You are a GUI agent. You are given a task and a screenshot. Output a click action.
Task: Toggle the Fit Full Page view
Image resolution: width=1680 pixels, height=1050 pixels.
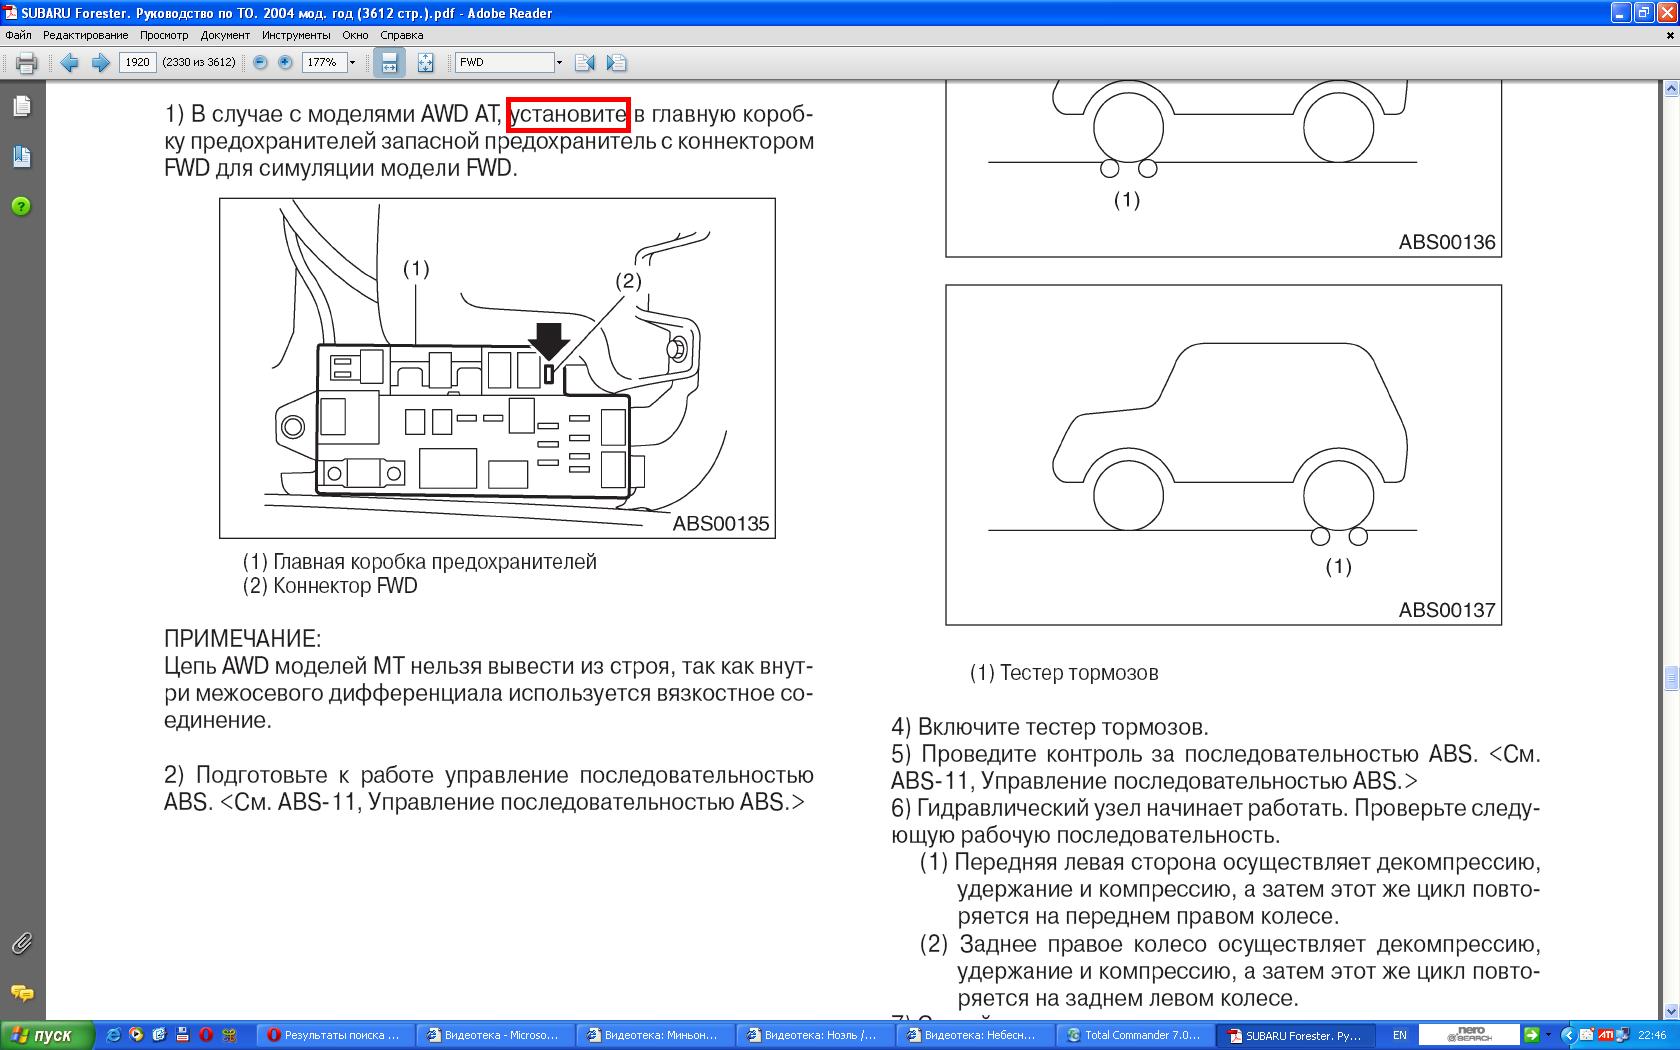pos(425,63)
